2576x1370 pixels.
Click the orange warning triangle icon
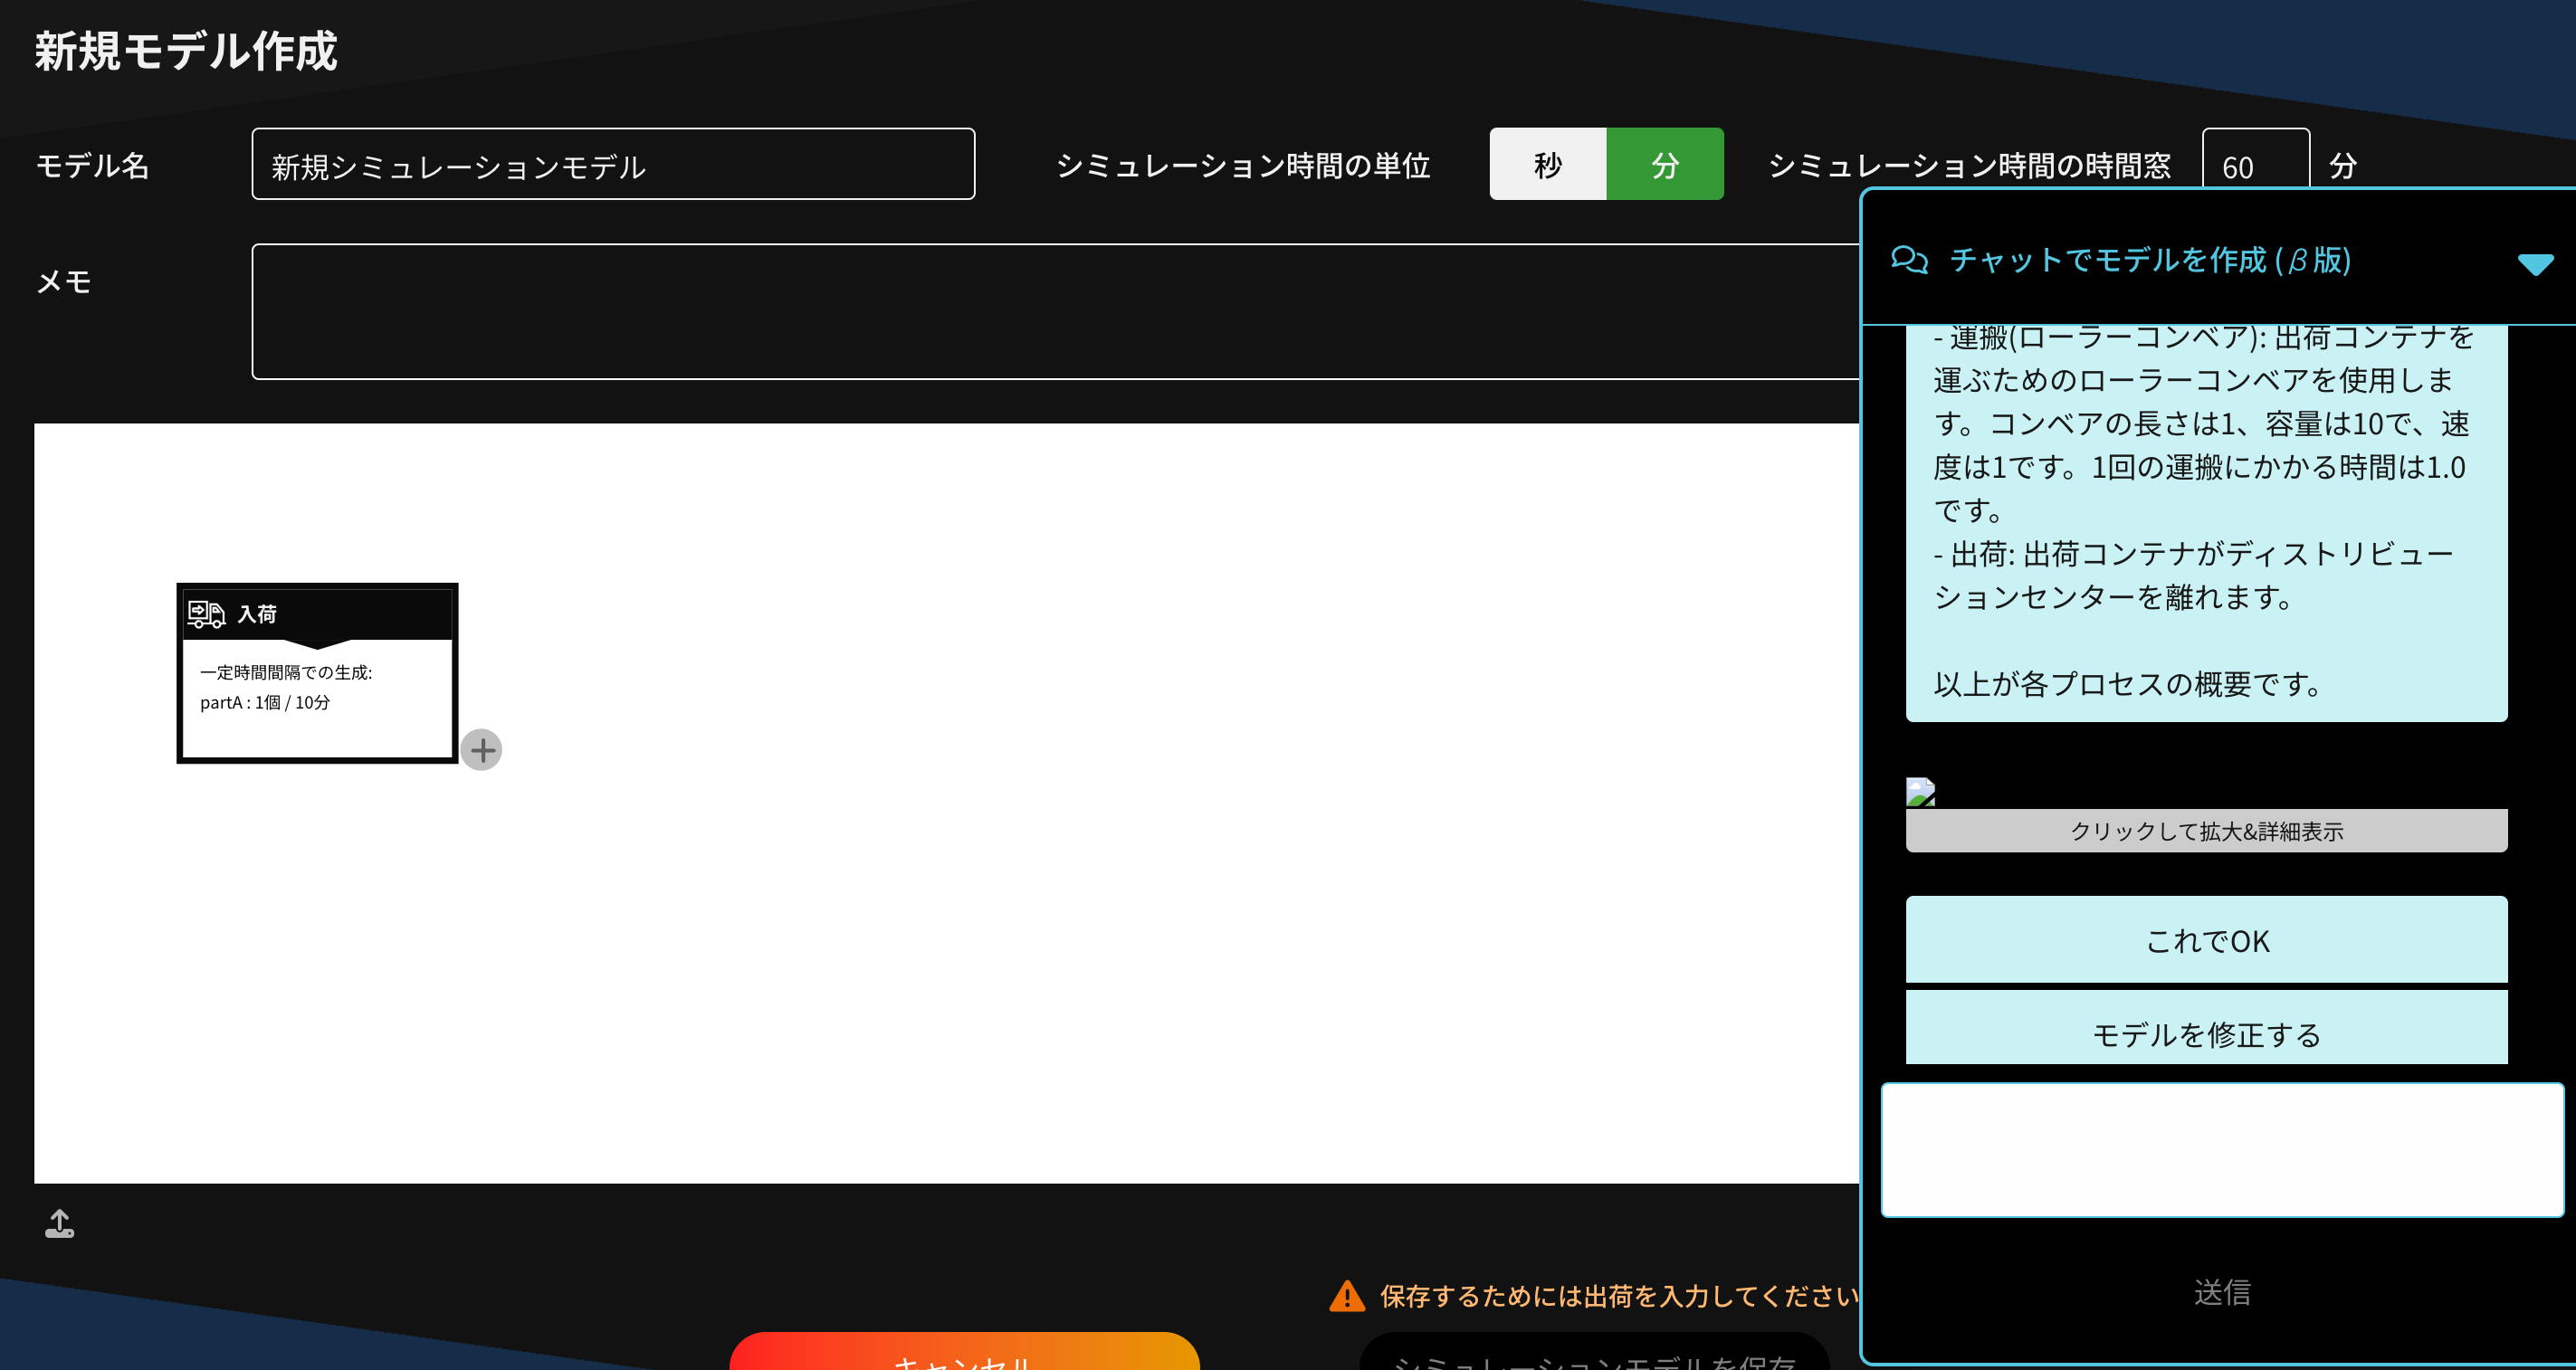click(x=1347, y=1296)
